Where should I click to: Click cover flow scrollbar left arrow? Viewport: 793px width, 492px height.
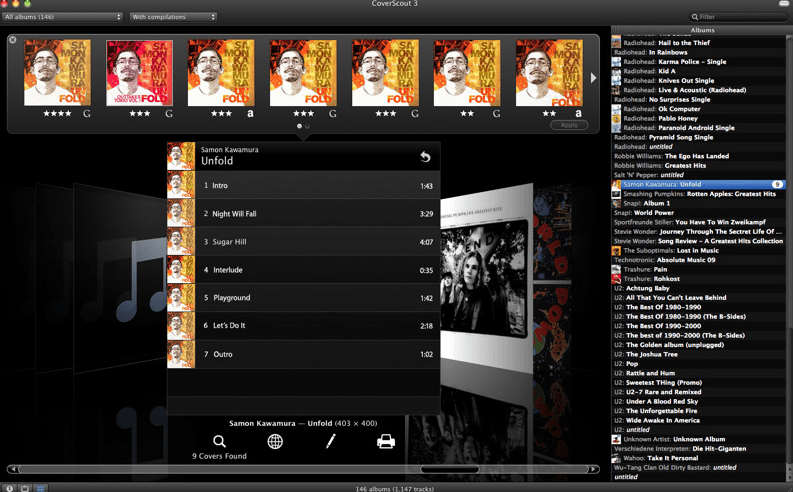click(13, 469)
